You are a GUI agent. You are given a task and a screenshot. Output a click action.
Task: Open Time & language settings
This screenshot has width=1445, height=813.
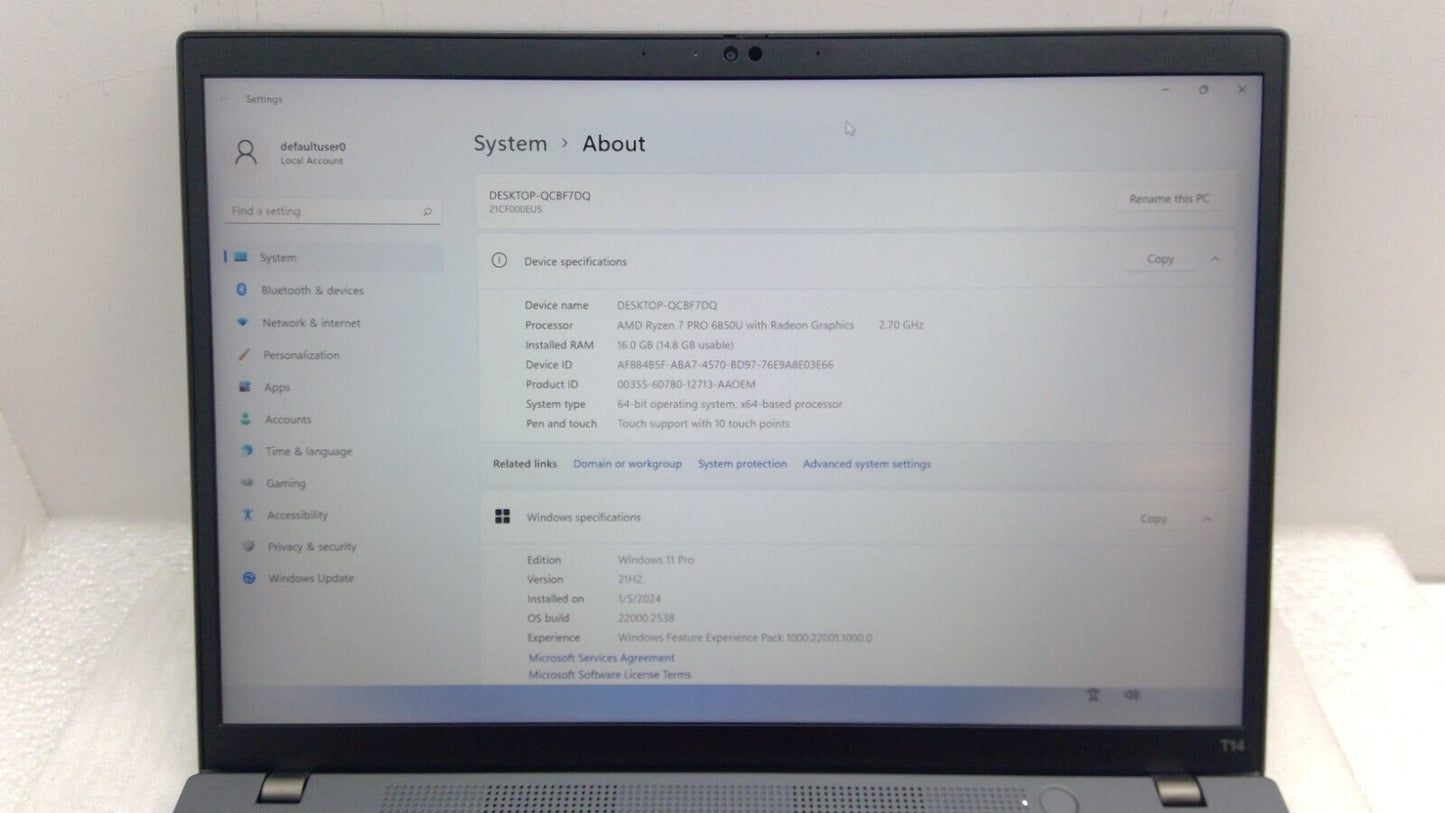click(x=308, y=451)
